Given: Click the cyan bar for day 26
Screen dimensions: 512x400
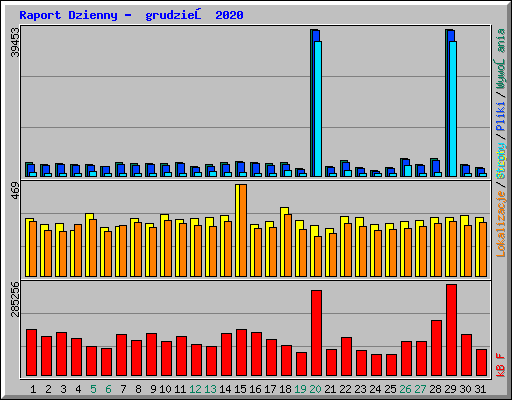Looking at the screenshot, I should [408, 171].
